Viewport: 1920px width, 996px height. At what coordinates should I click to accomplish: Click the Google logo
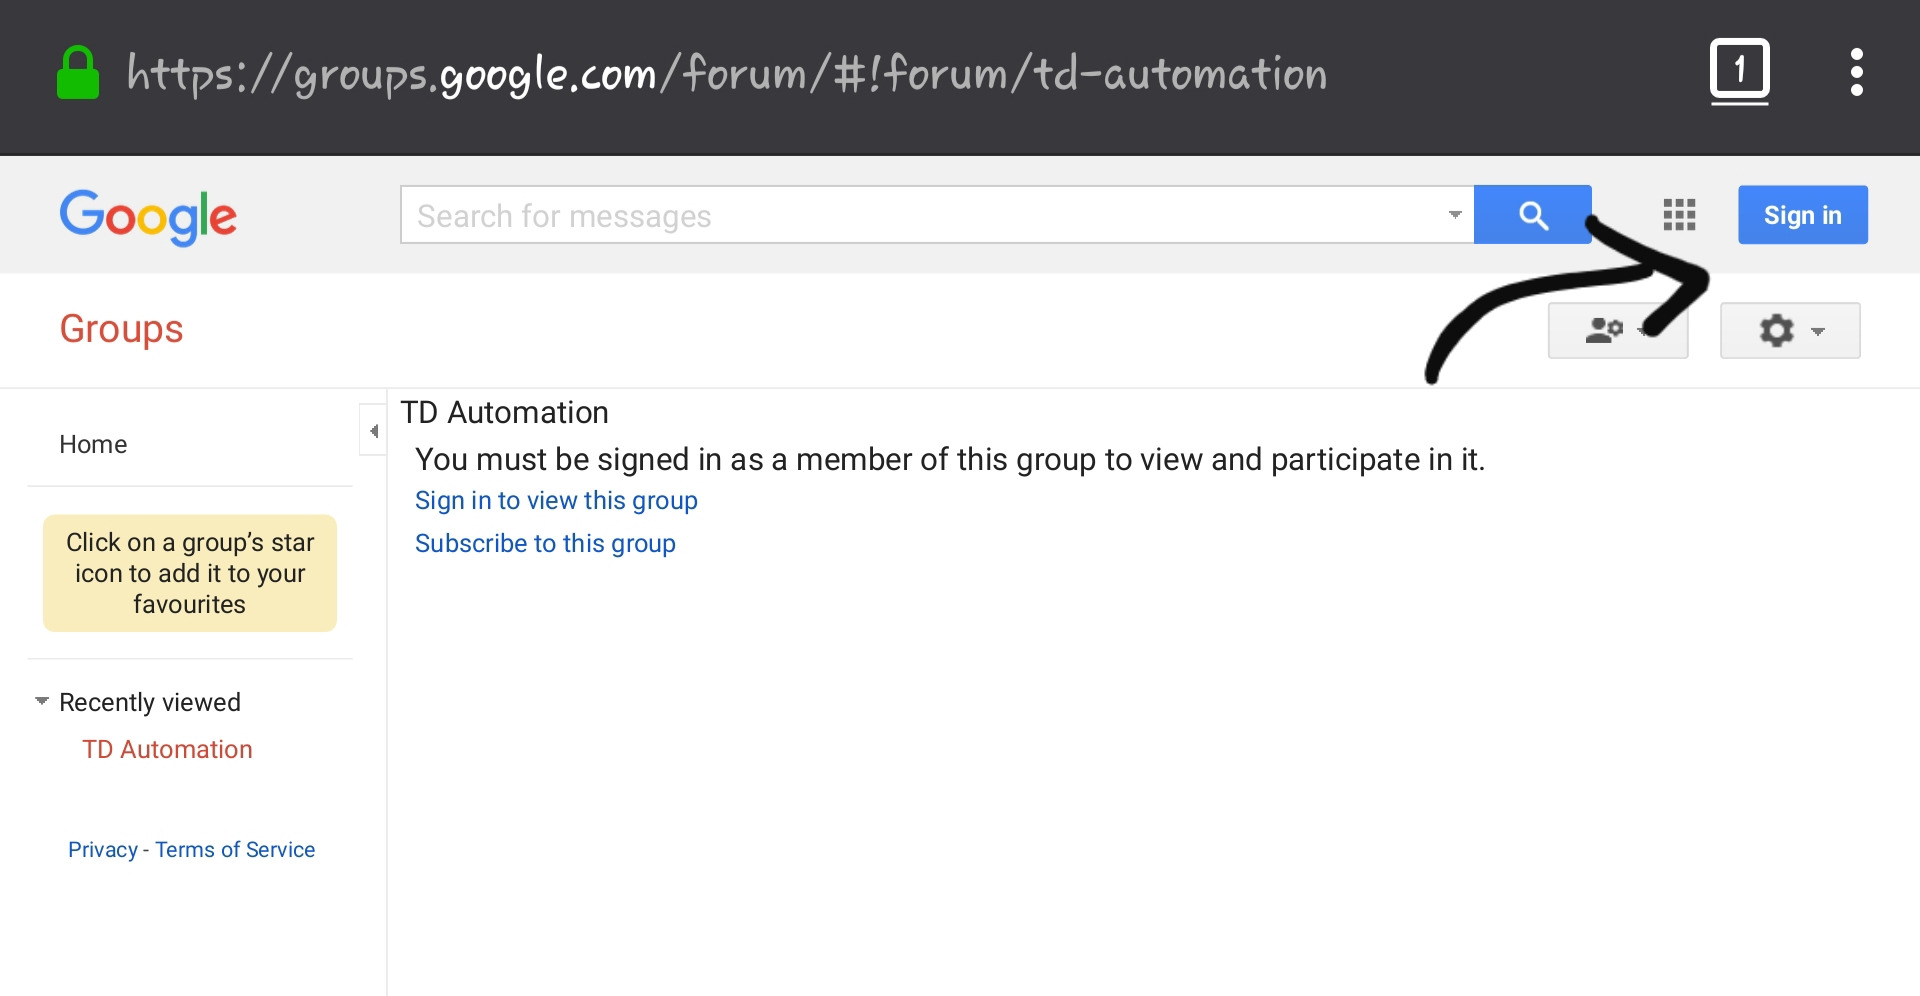tap(148, 216)
